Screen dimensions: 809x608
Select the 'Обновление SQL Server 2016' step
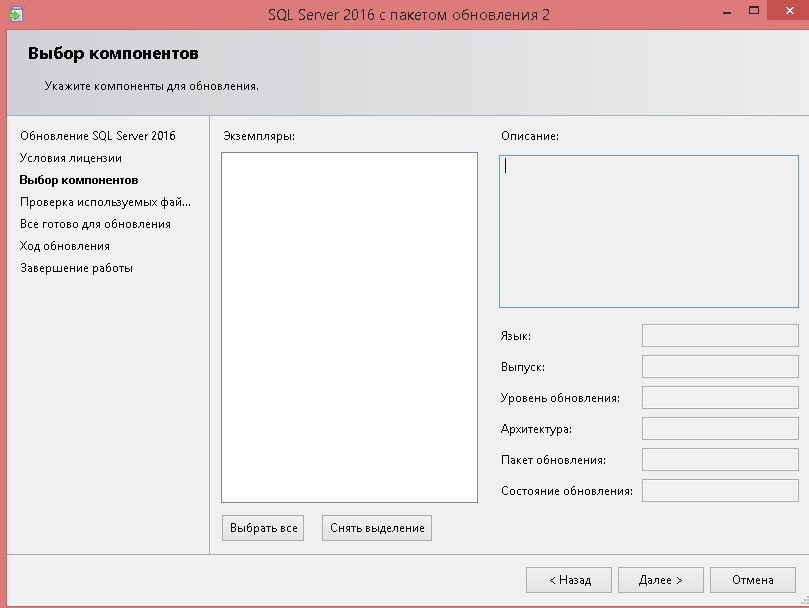tap(98, 136)
